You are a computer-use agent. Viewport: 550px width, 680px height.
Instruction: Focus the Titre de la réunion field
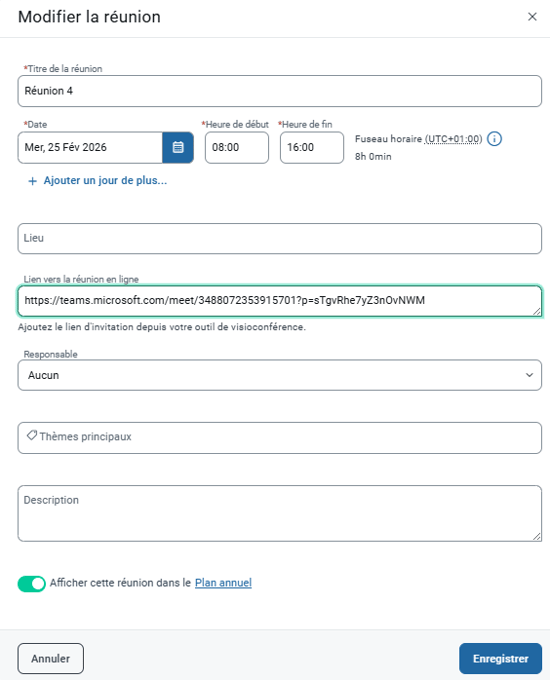pyautogui.click(x=279, y=91)
